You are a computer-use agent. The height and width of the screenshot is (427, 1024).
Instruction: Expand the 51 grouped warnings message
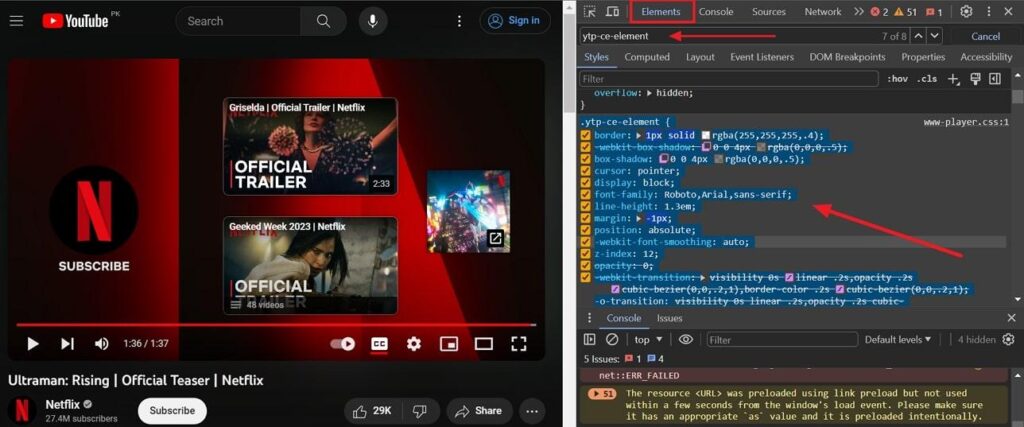(601, 394)
